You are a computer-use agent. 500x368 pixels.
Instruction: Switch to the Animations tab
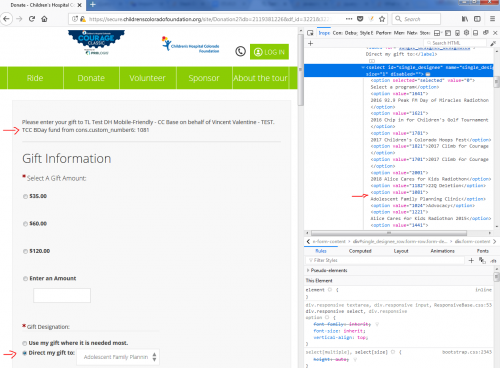point(442,251)
